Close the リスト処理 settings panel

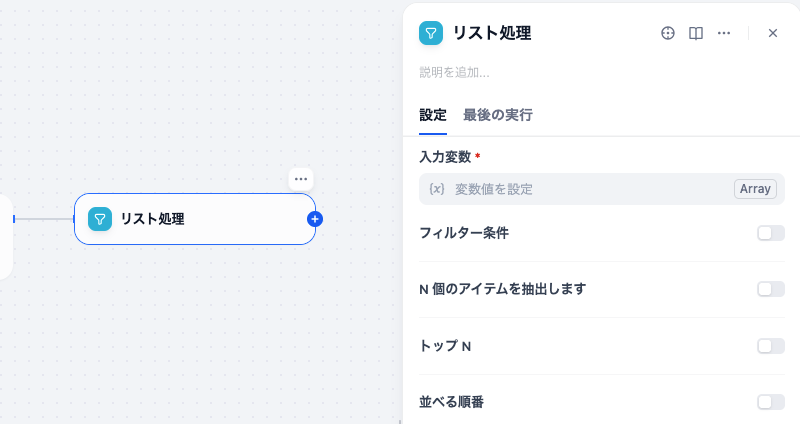coord(773,33)
